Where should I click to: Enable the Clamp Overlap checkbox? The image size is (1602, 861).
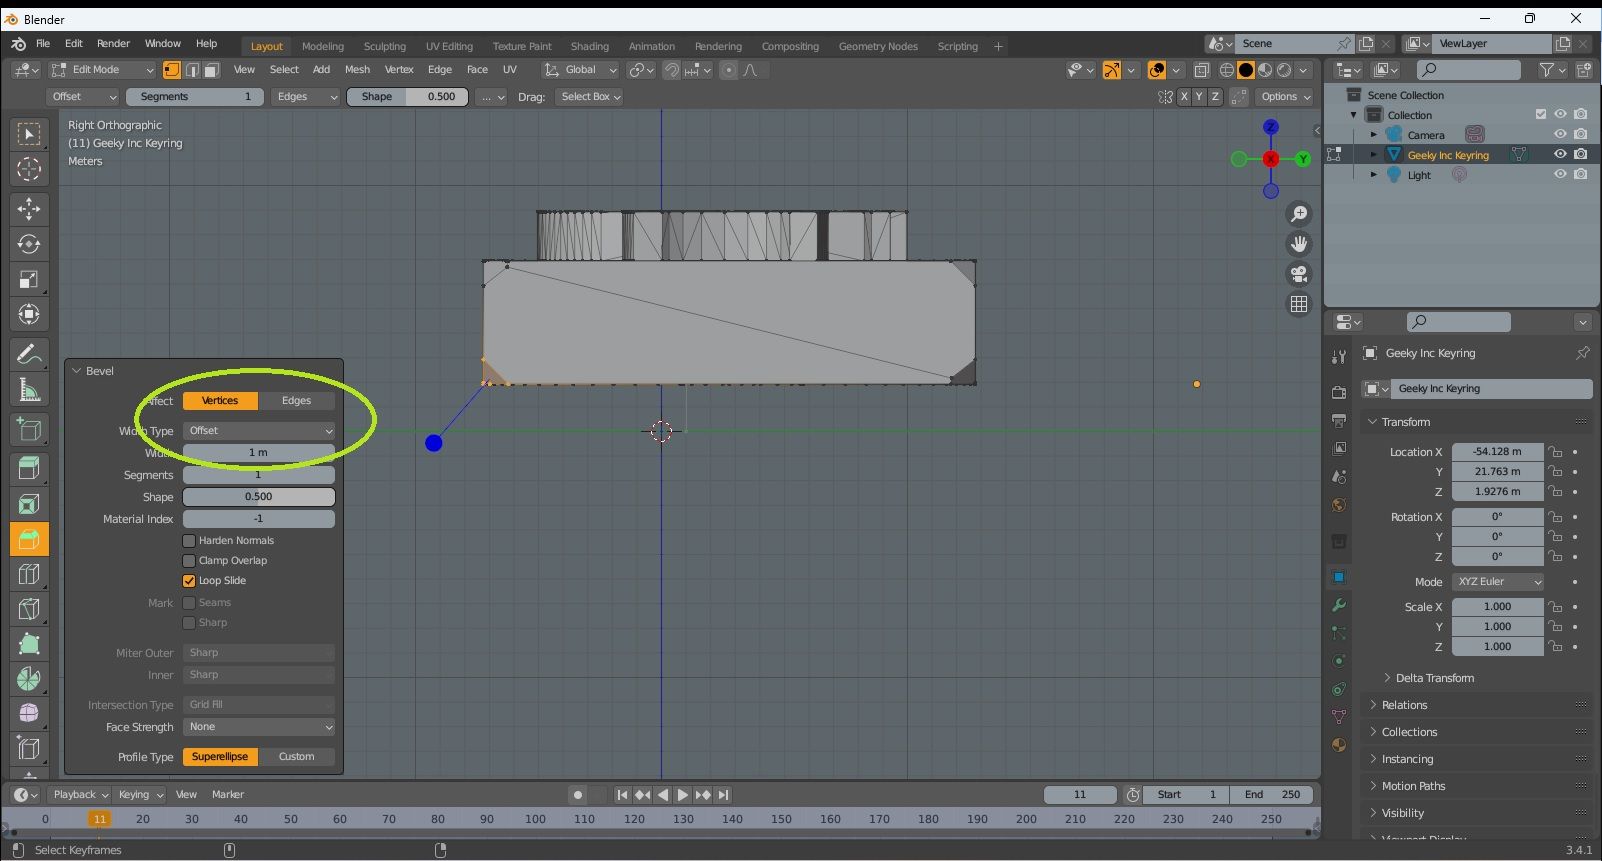click(189, 561)
